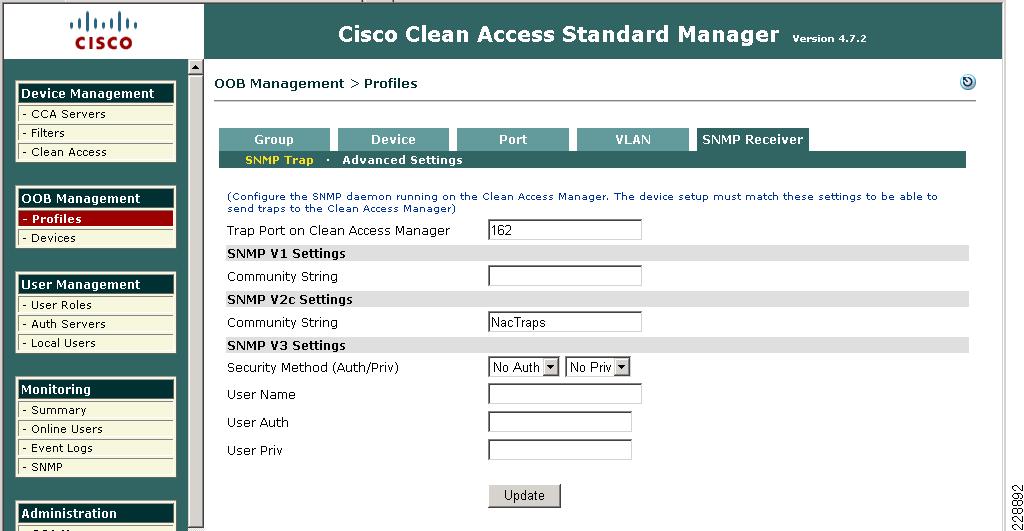Open Clean Access in the sidebar
1024x531 pixels.
(96, 152)
